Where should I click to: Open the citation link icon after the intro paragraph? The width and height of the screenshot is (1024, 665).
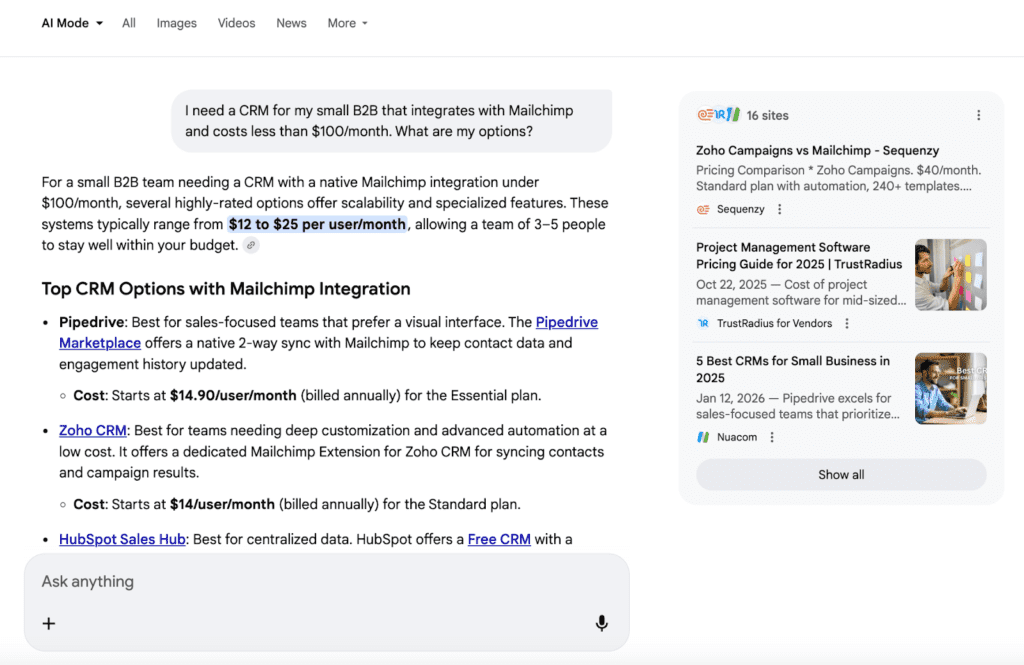tap(250, 245)
